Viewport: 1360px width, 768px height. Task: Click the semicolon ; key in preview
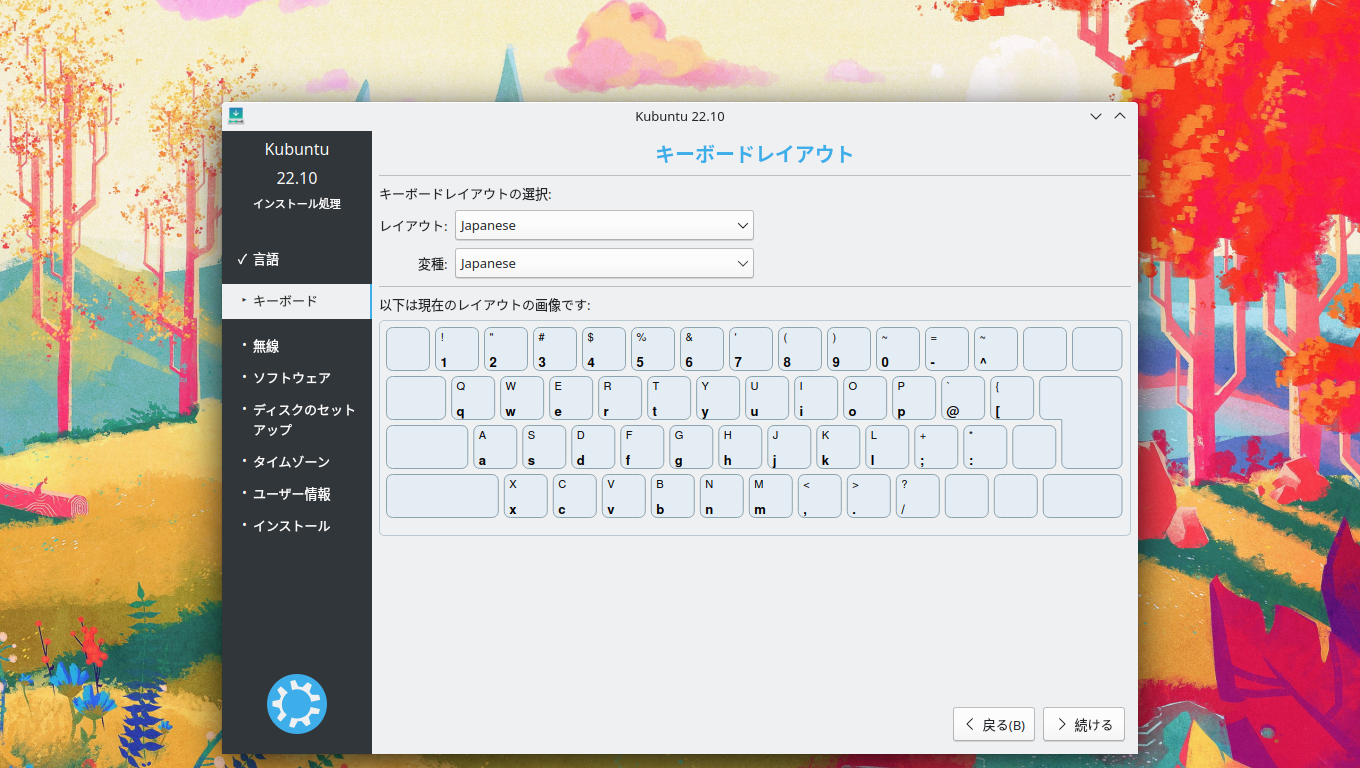click(936, 447)
